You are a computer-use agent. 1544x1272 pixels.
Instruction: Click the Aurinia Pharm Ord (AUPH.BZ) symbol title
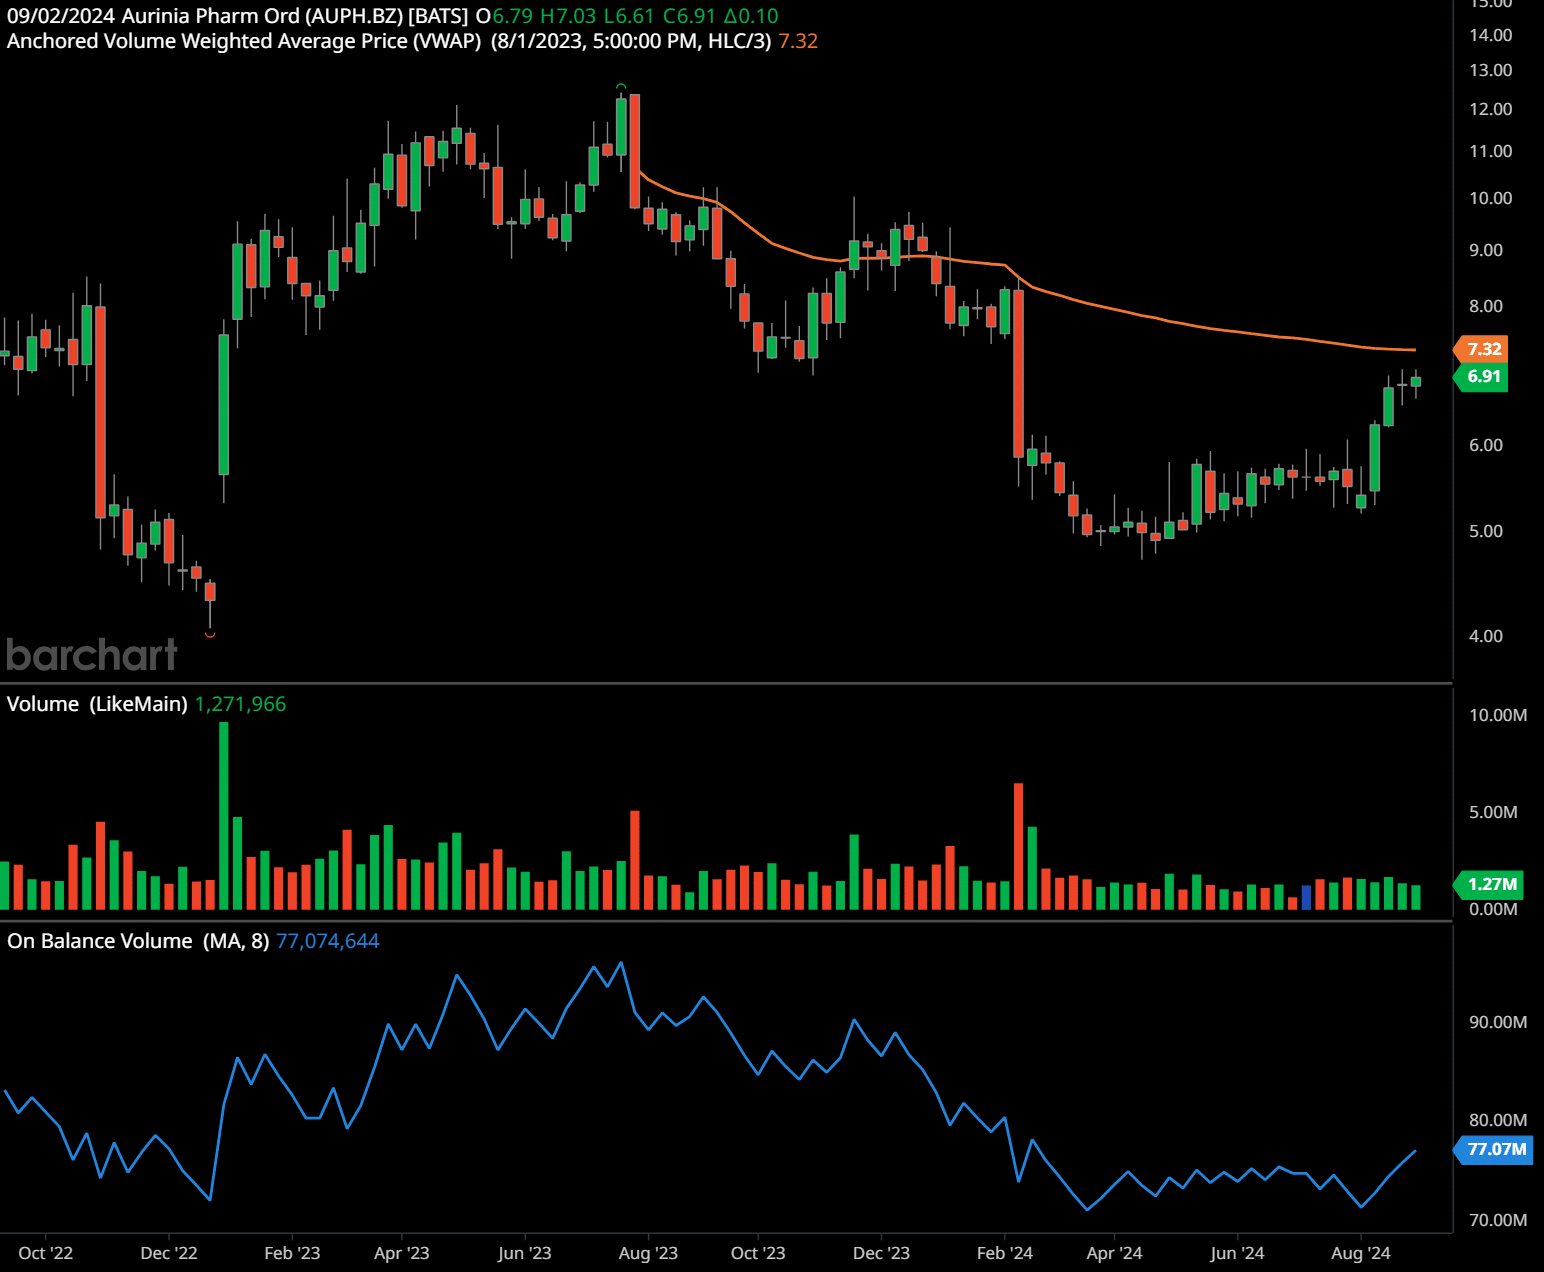tap(262, 16)
